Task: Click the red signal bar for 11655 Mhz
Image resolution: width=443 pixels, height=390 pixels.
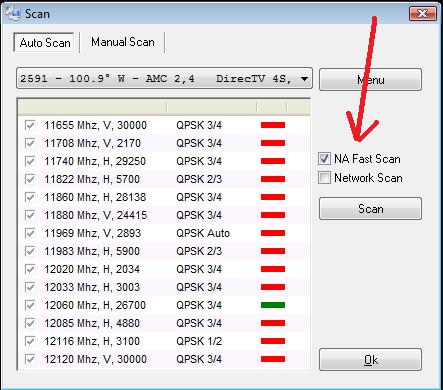Action: (x=273, y=125)
